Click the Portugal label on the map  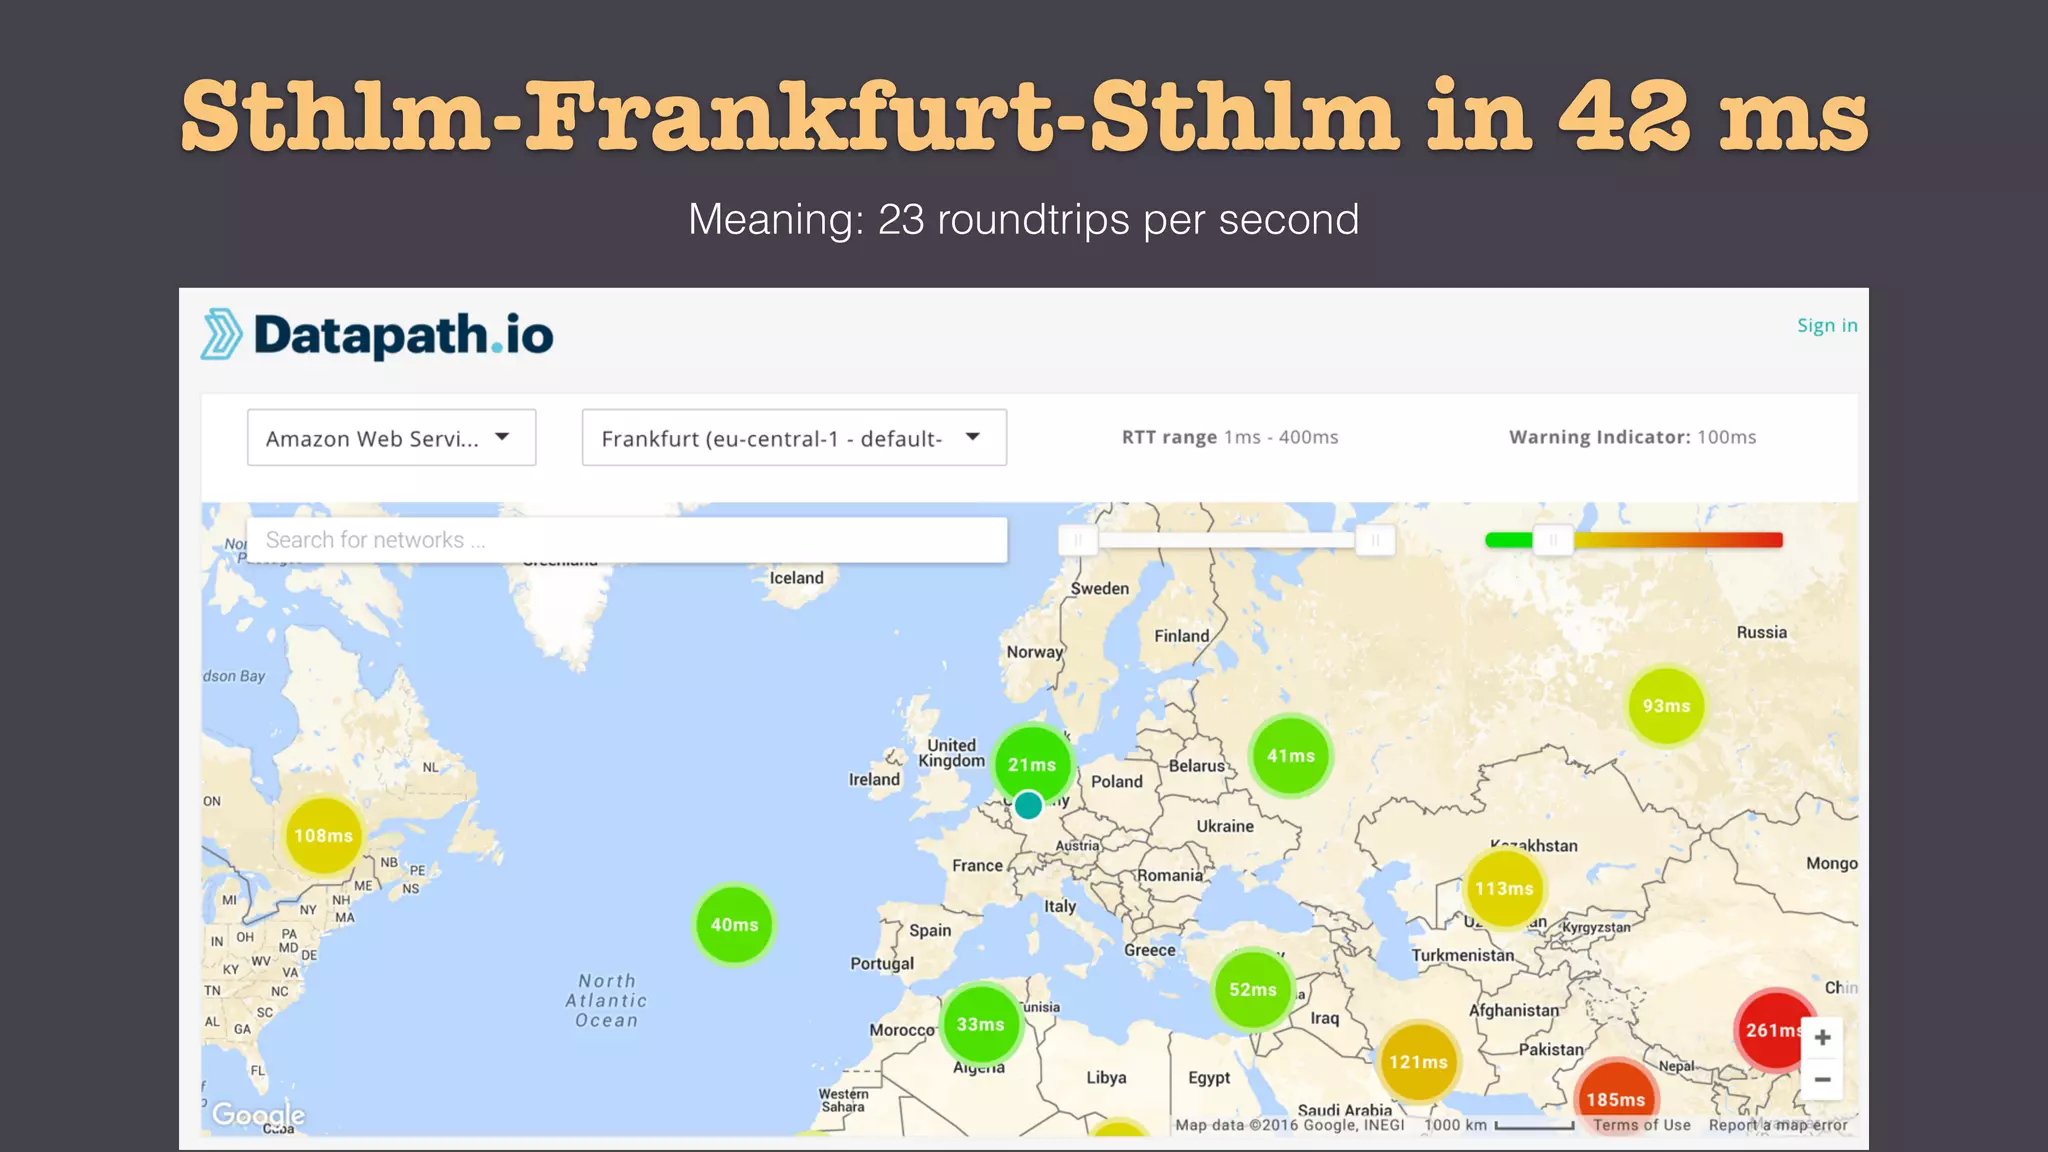coord(882,964)
